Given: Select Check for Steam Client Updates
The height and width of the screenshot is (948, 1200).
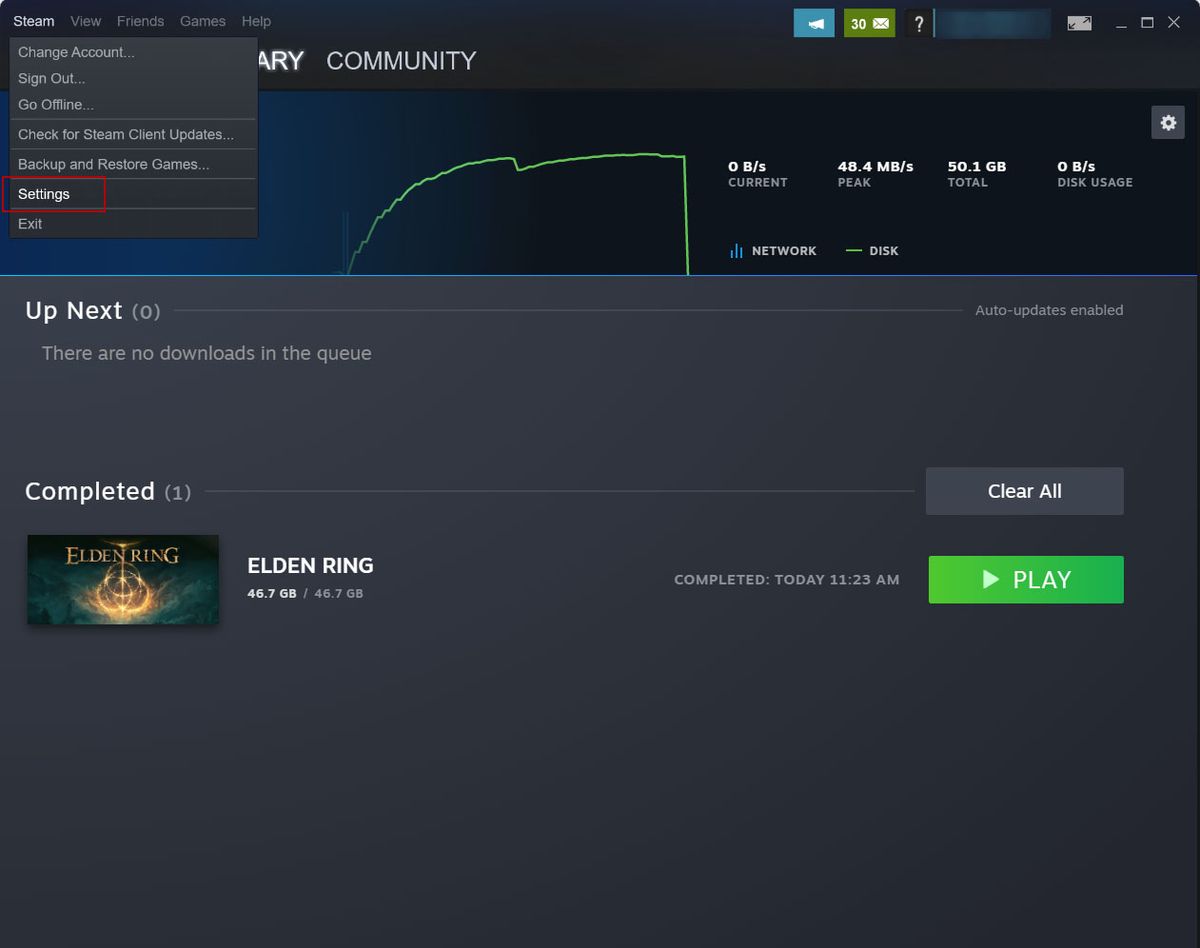Looking at the screenshot, I should (x=126, y=134).
